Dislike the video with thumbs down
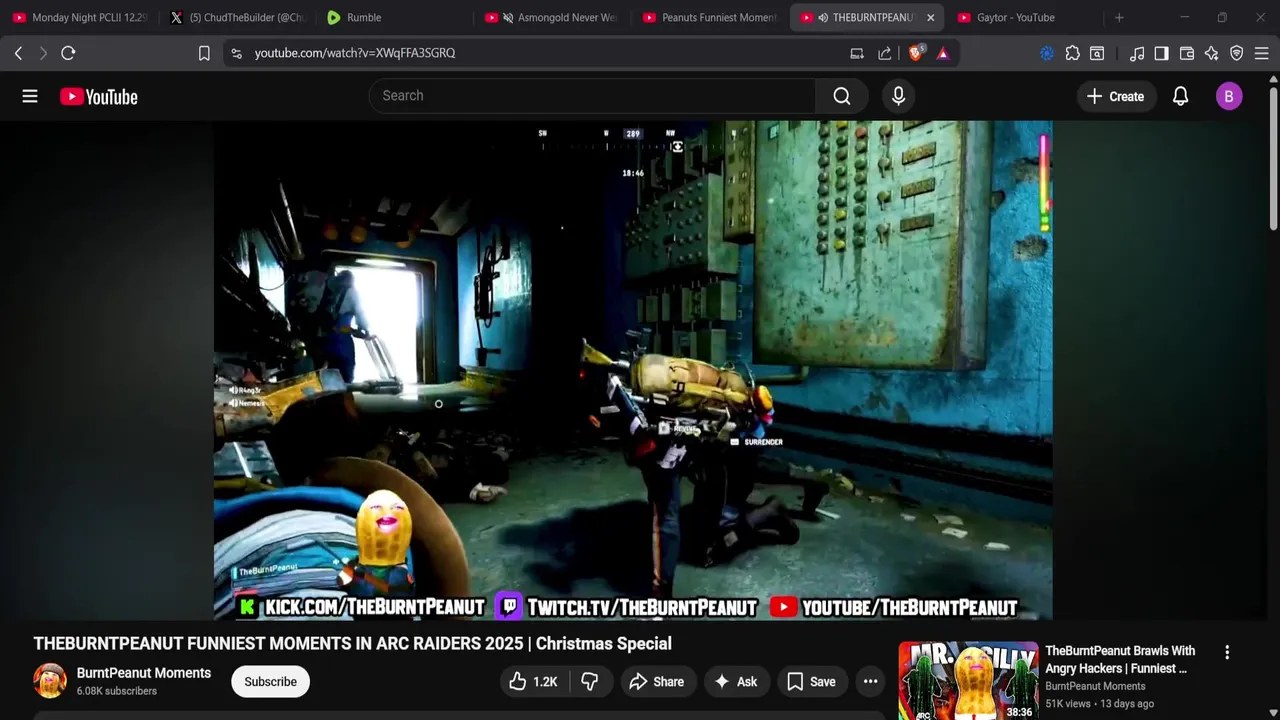1280x720 pixels. click(x=590, y=682)
